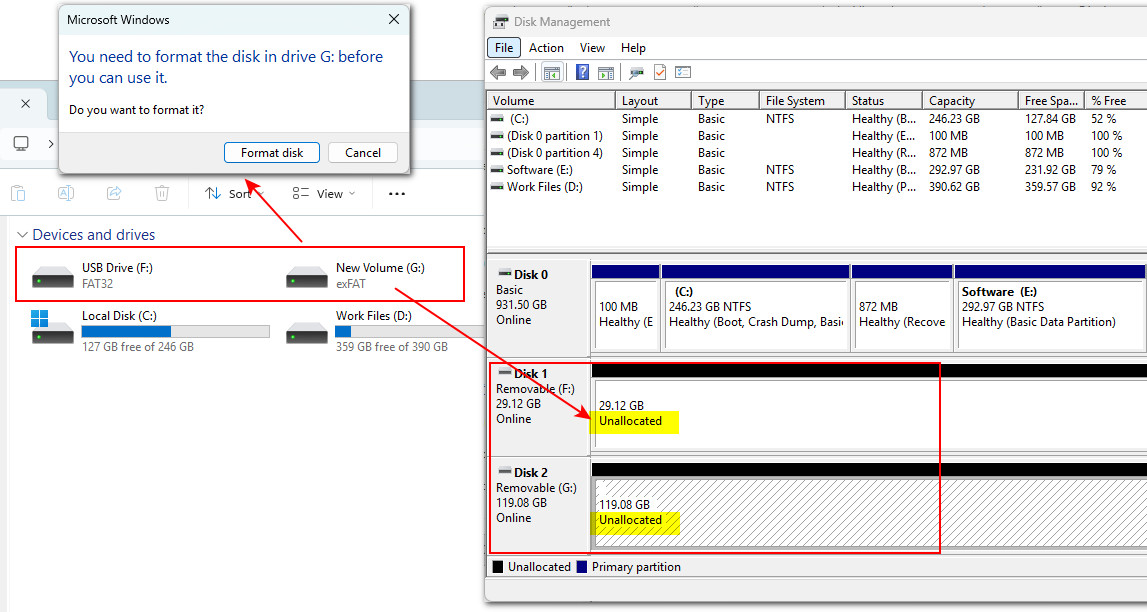Viewport: 1147px width, 612px height.
Task: Click the checklist settings toolbar icon
Action: point(682,72)
